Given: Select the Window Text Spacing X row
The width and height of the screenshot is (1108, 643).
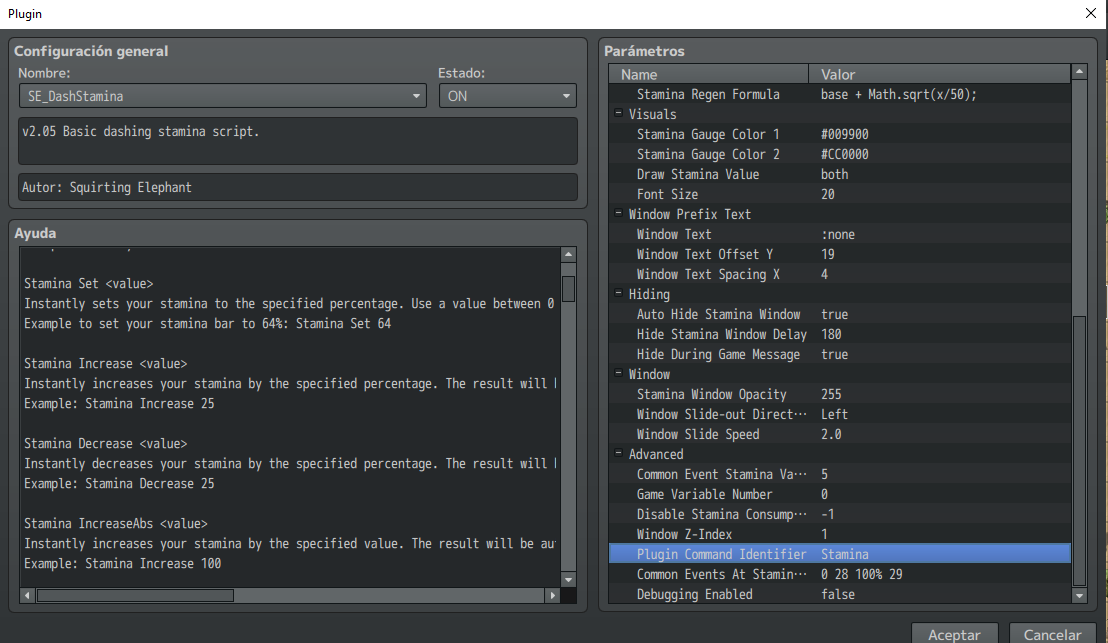Looking at the screenshot, I should [839, 274].
